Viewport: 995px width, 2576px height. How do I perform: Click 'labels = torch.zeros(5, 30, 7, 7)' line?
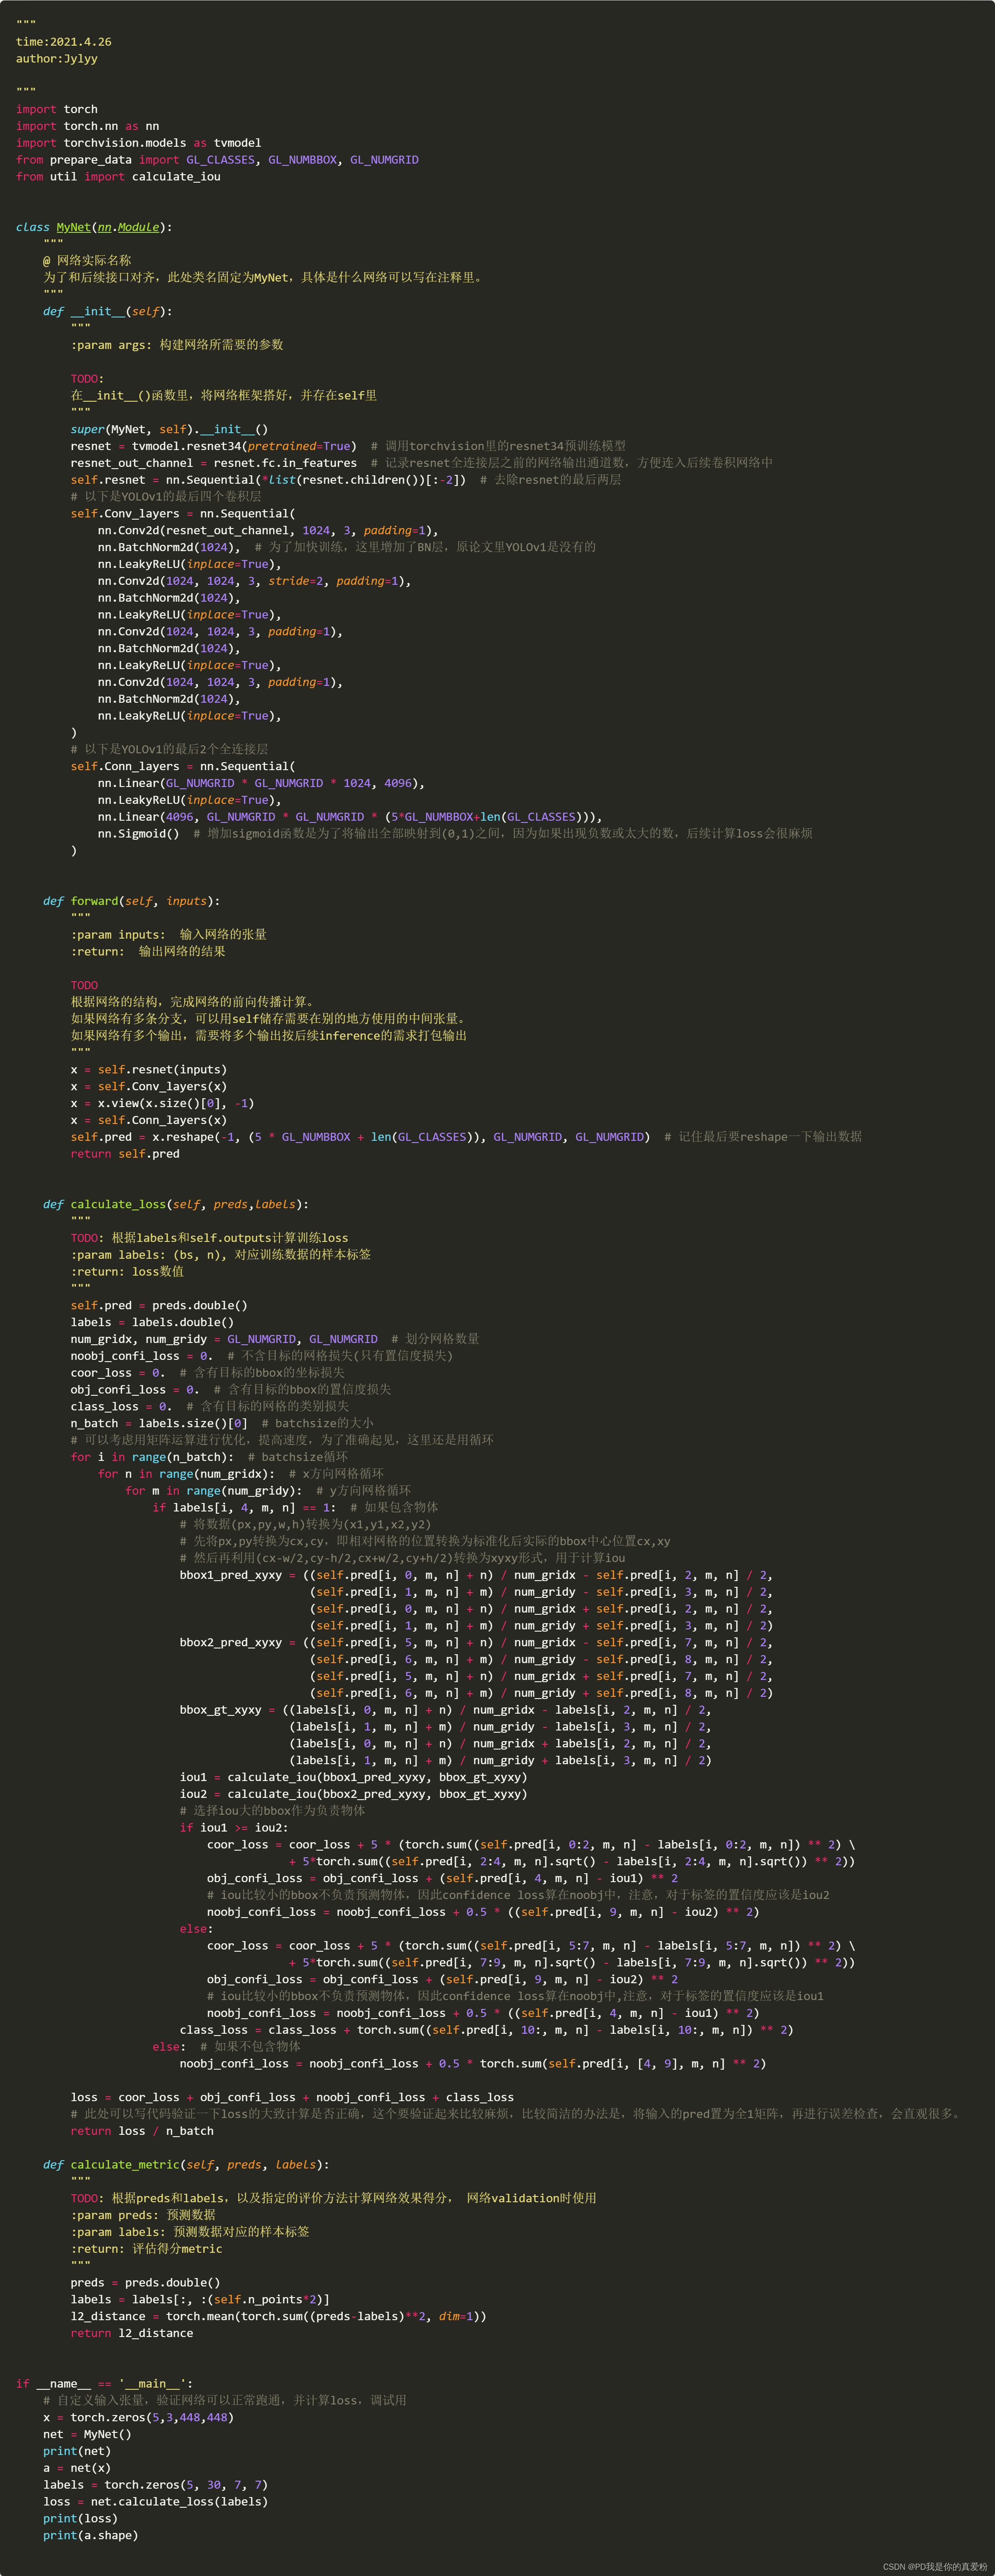point(155,2485)
